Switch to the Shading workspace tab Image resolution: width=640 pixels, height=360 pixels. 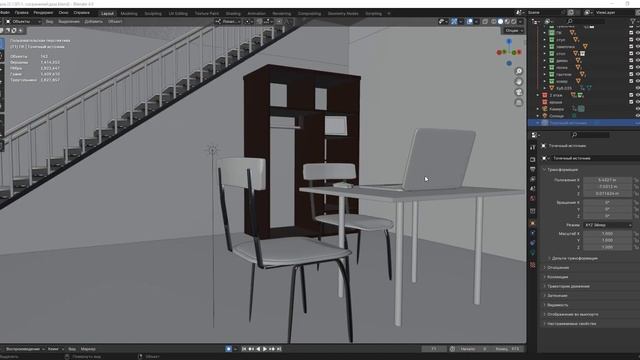pos(233,13)
